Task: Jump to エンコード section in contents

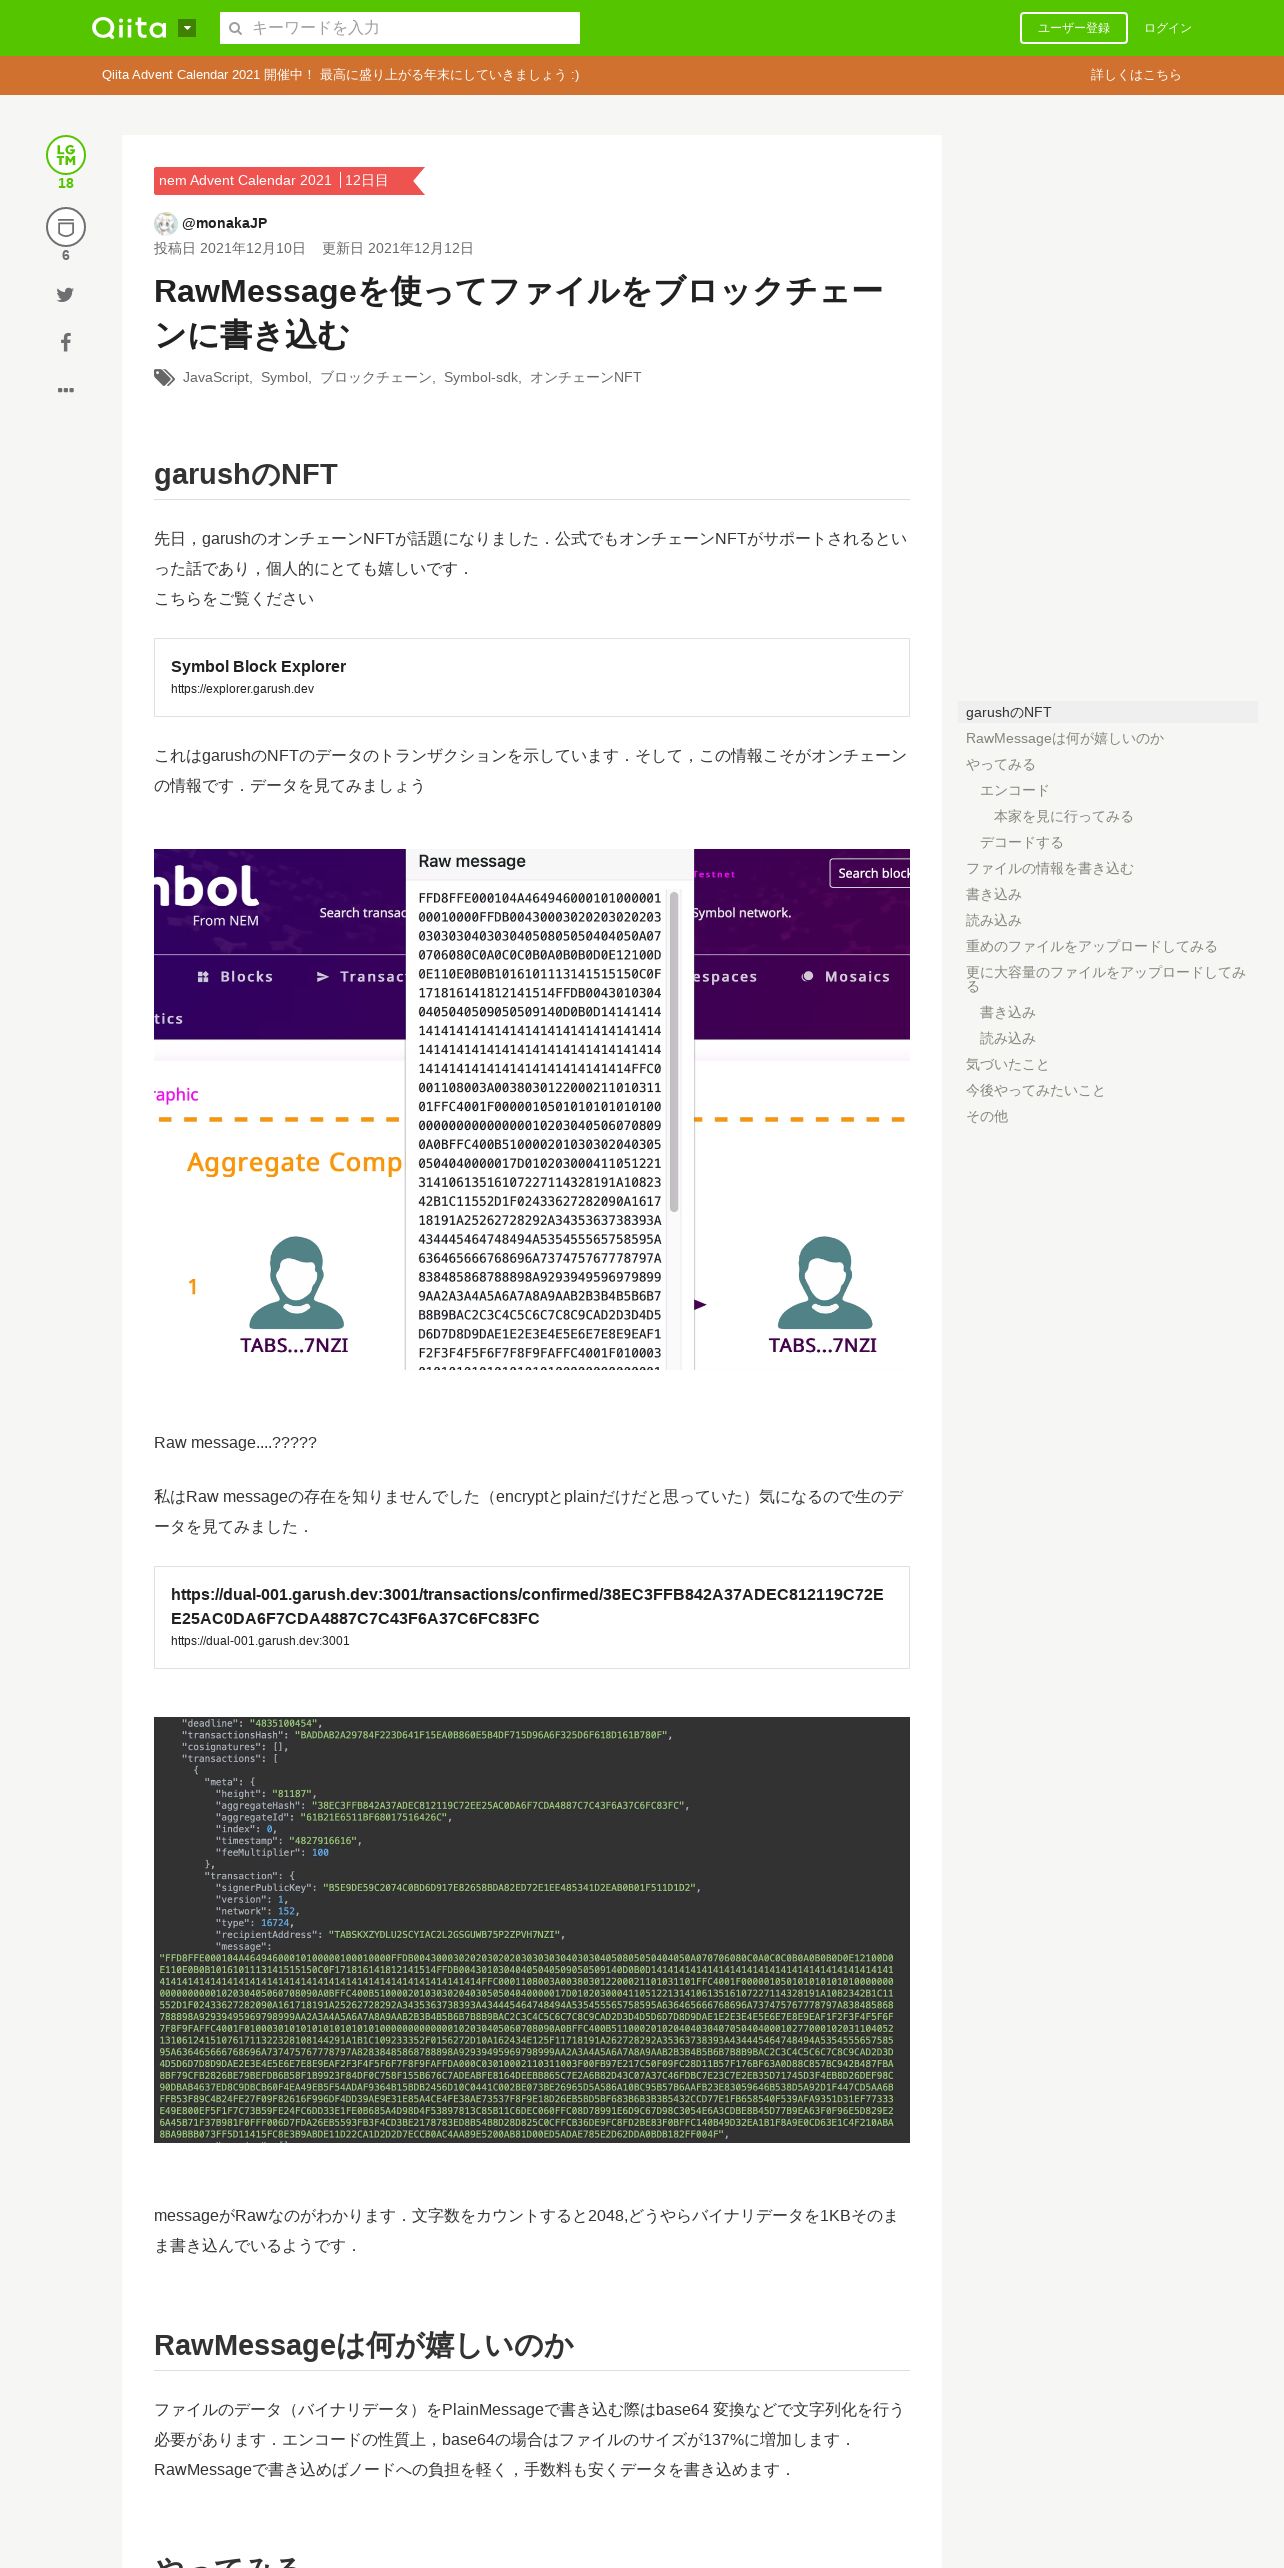Action: pos(1014,790)
